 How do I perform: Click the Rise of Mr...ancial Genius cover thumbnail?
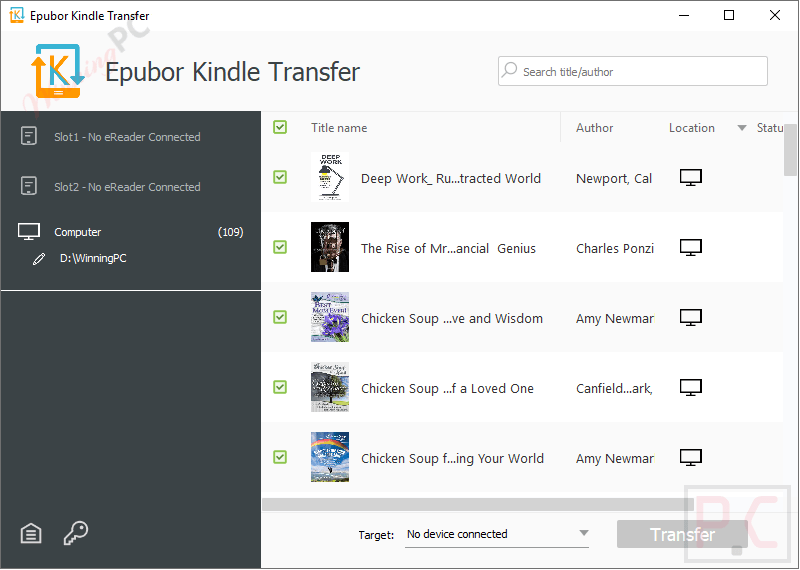(330, 247)
